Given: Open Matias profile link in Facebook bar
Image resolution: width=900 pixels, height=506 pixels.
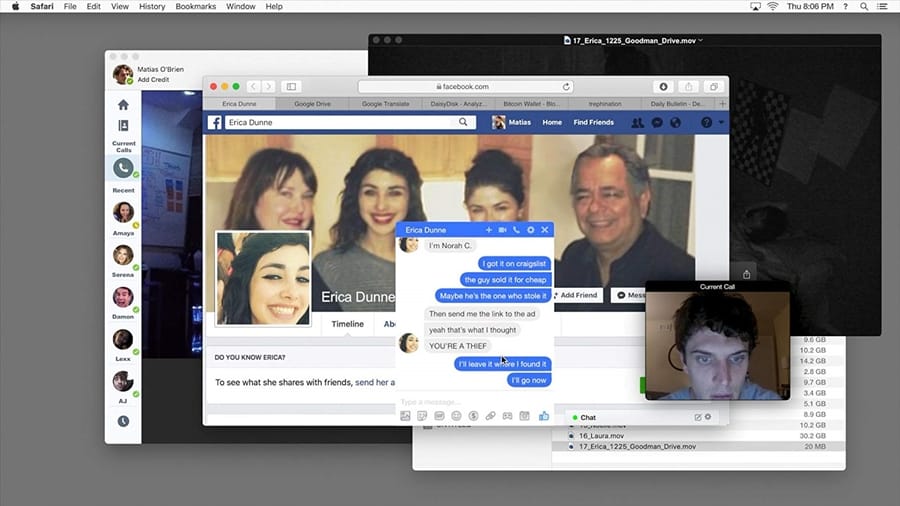Looking at the screenshot, I should pos(511,122).
